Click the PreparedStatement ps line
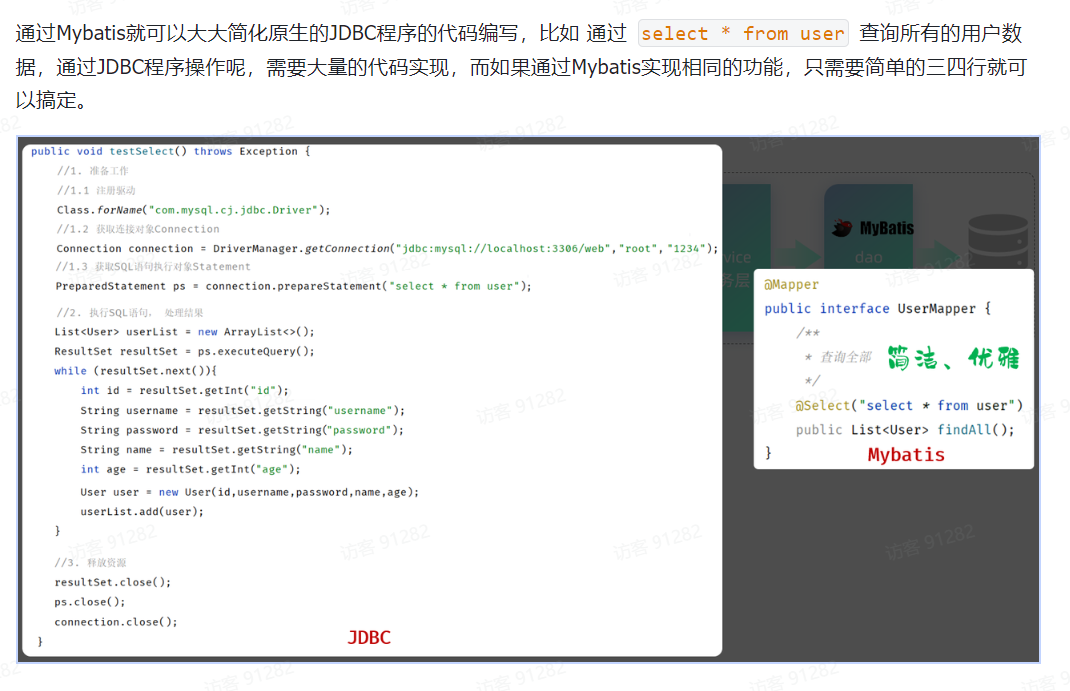This screenshot has height=691, width=1070. click(293, 286)
